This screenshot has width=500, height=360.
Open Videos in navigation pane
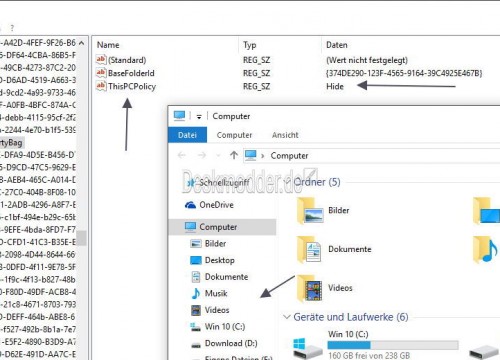217,310
